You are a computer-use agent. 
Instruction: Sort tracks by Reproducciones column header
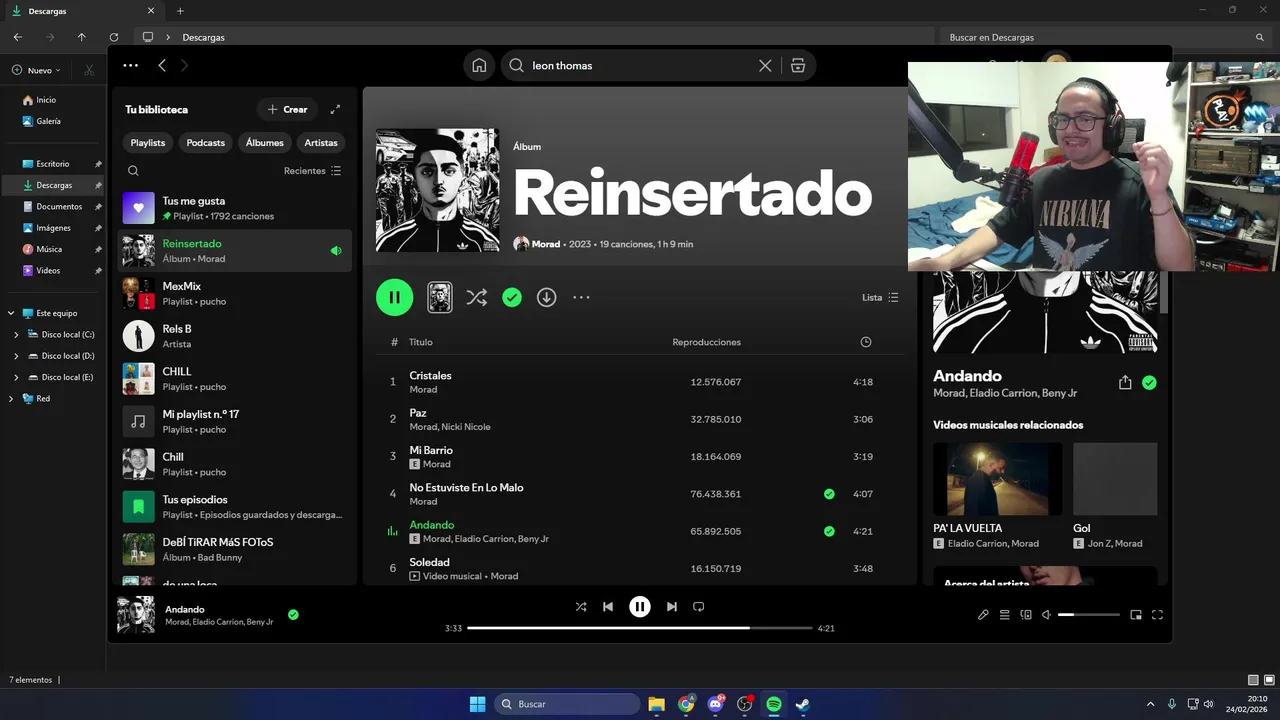pos(706,342)
